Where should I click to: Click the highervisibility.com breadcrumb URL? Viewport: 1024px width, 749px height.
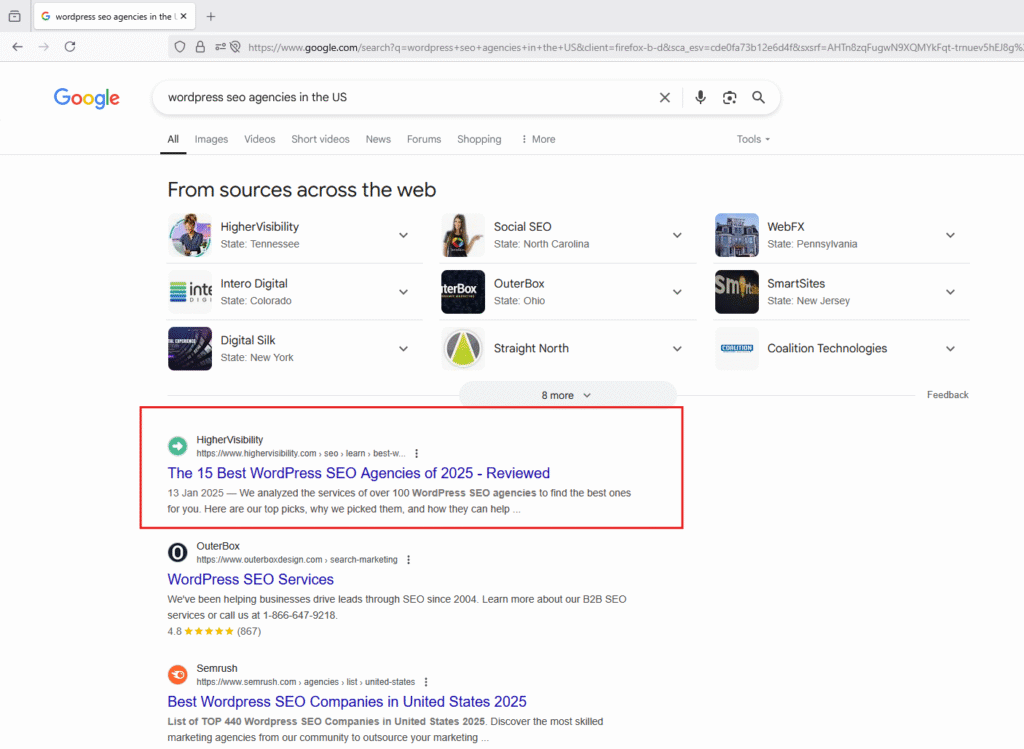point(301,453)
